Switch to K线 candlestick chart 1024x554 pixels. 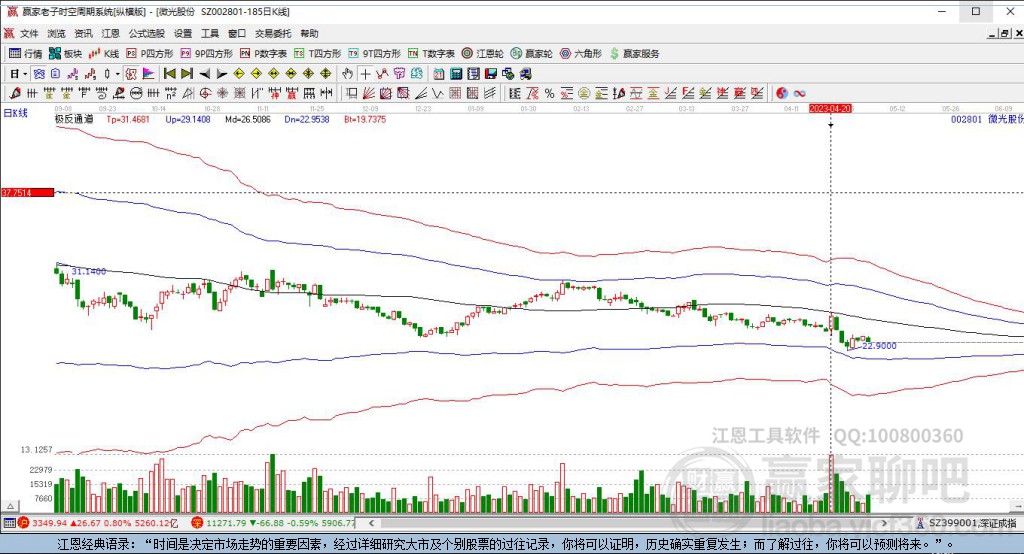point(104,54)
